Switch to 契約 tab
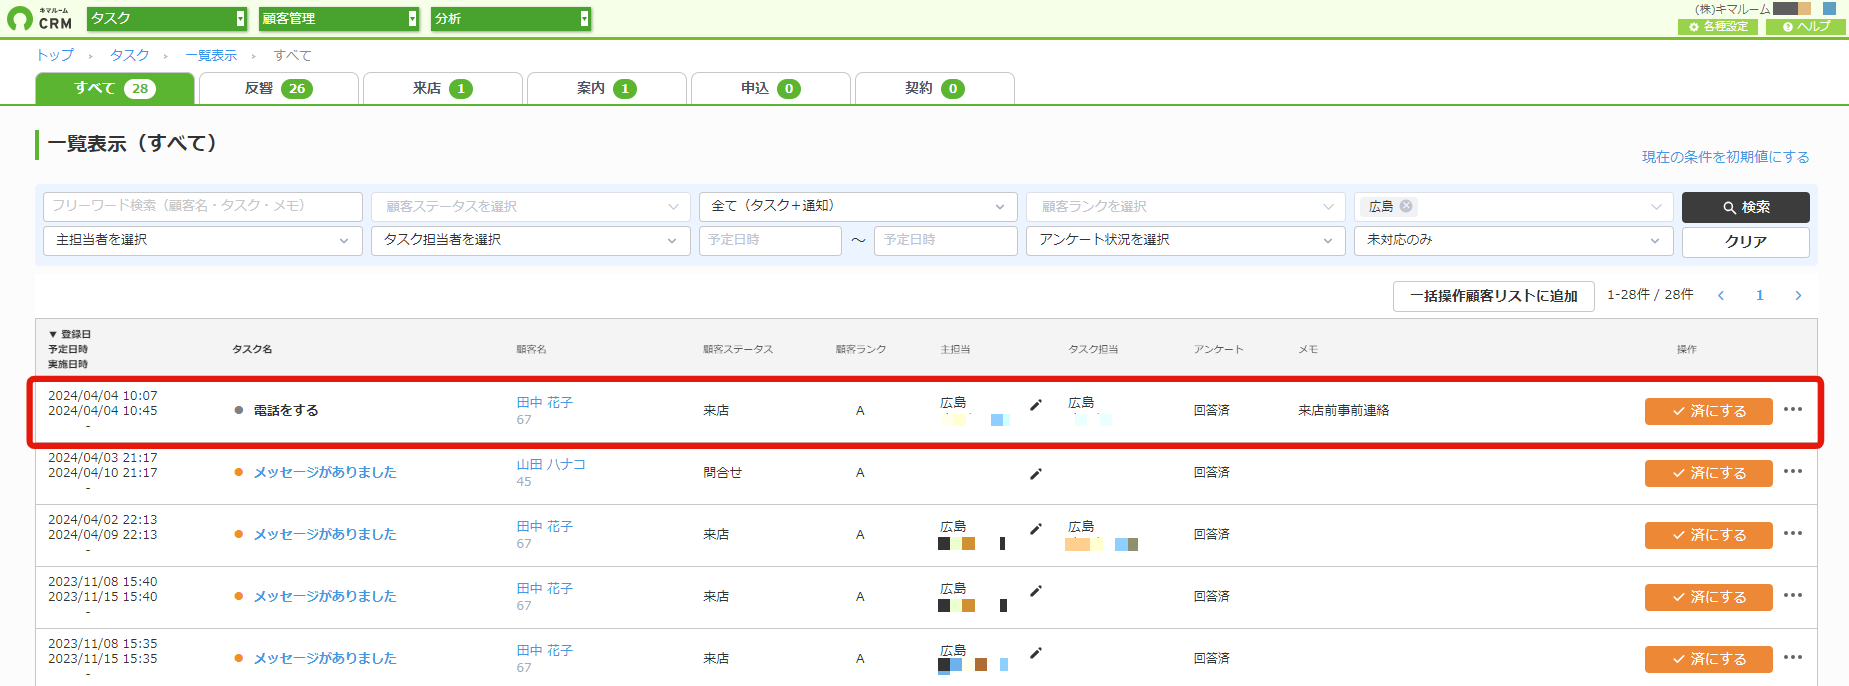The height and width of the screenshot is (686, 1849). 935,88
